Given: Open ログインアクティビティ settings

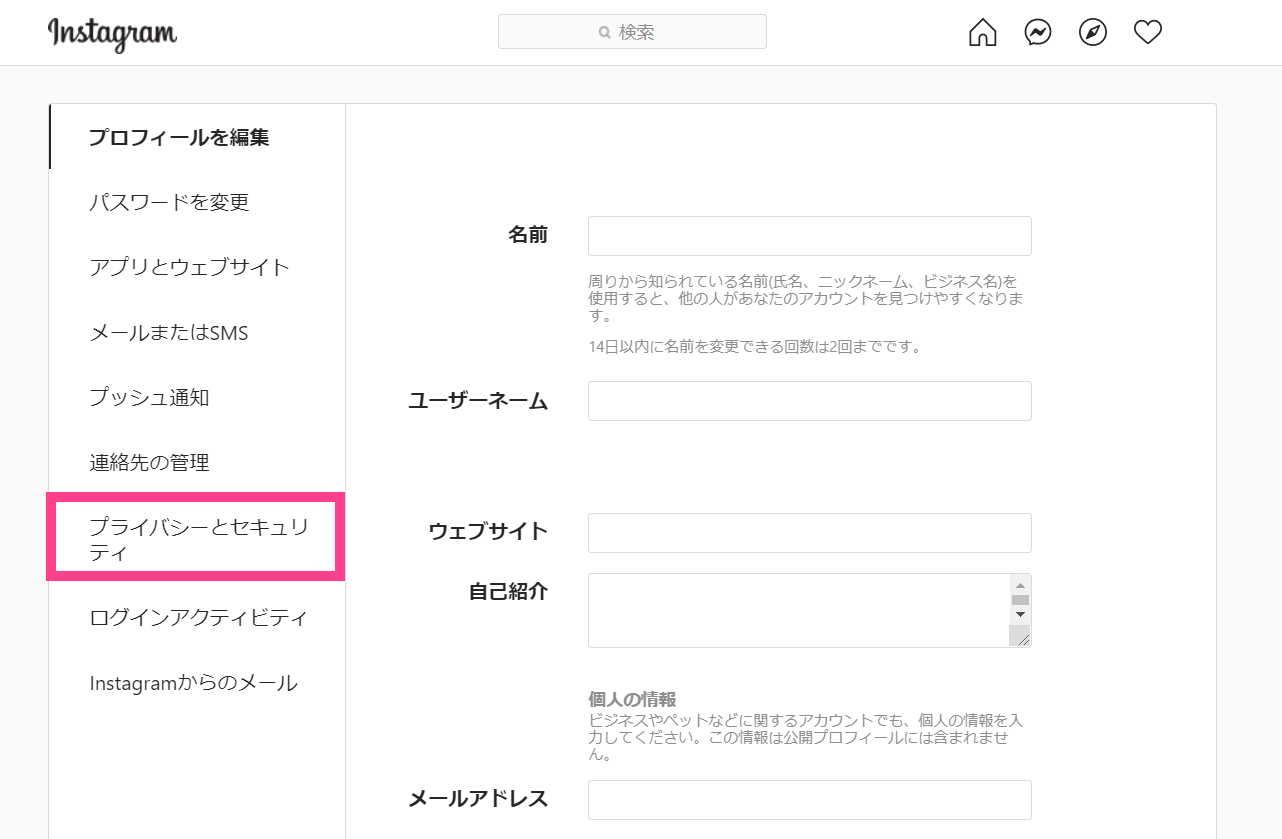Looking at the screenshot, I should [197, 617].
